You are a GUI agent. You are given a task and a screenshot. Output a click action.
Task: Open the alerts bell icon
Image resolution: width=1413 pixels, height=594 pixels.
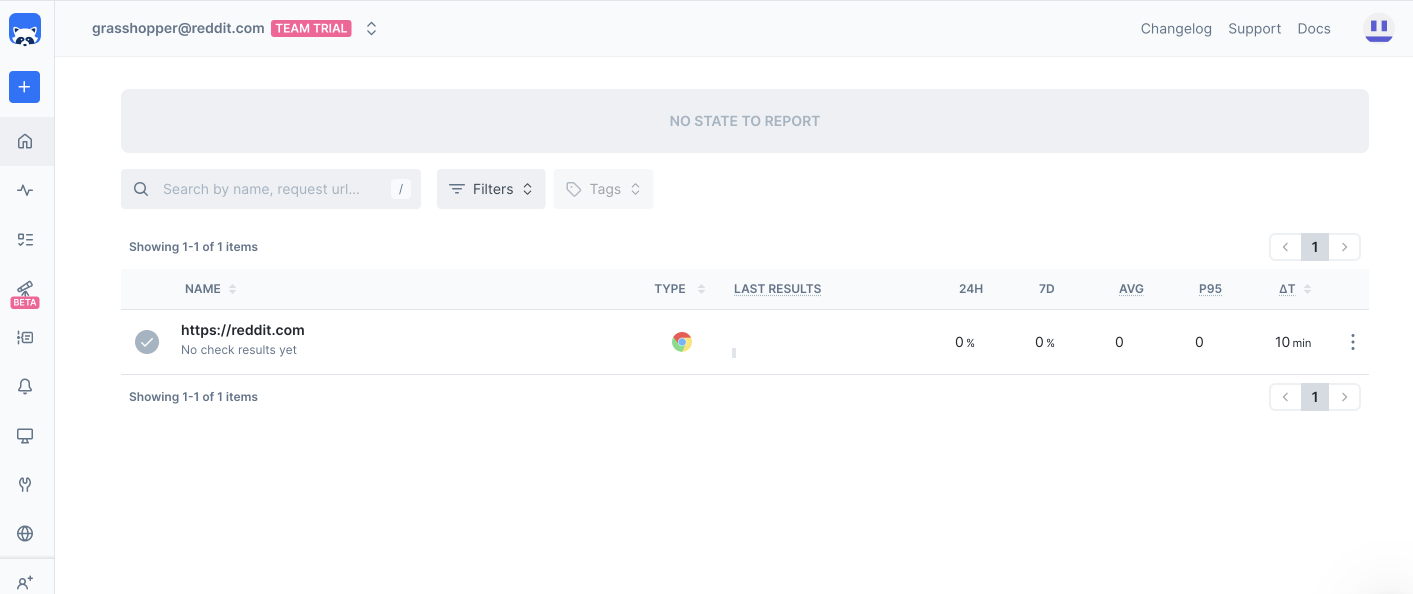pos(25,386)
